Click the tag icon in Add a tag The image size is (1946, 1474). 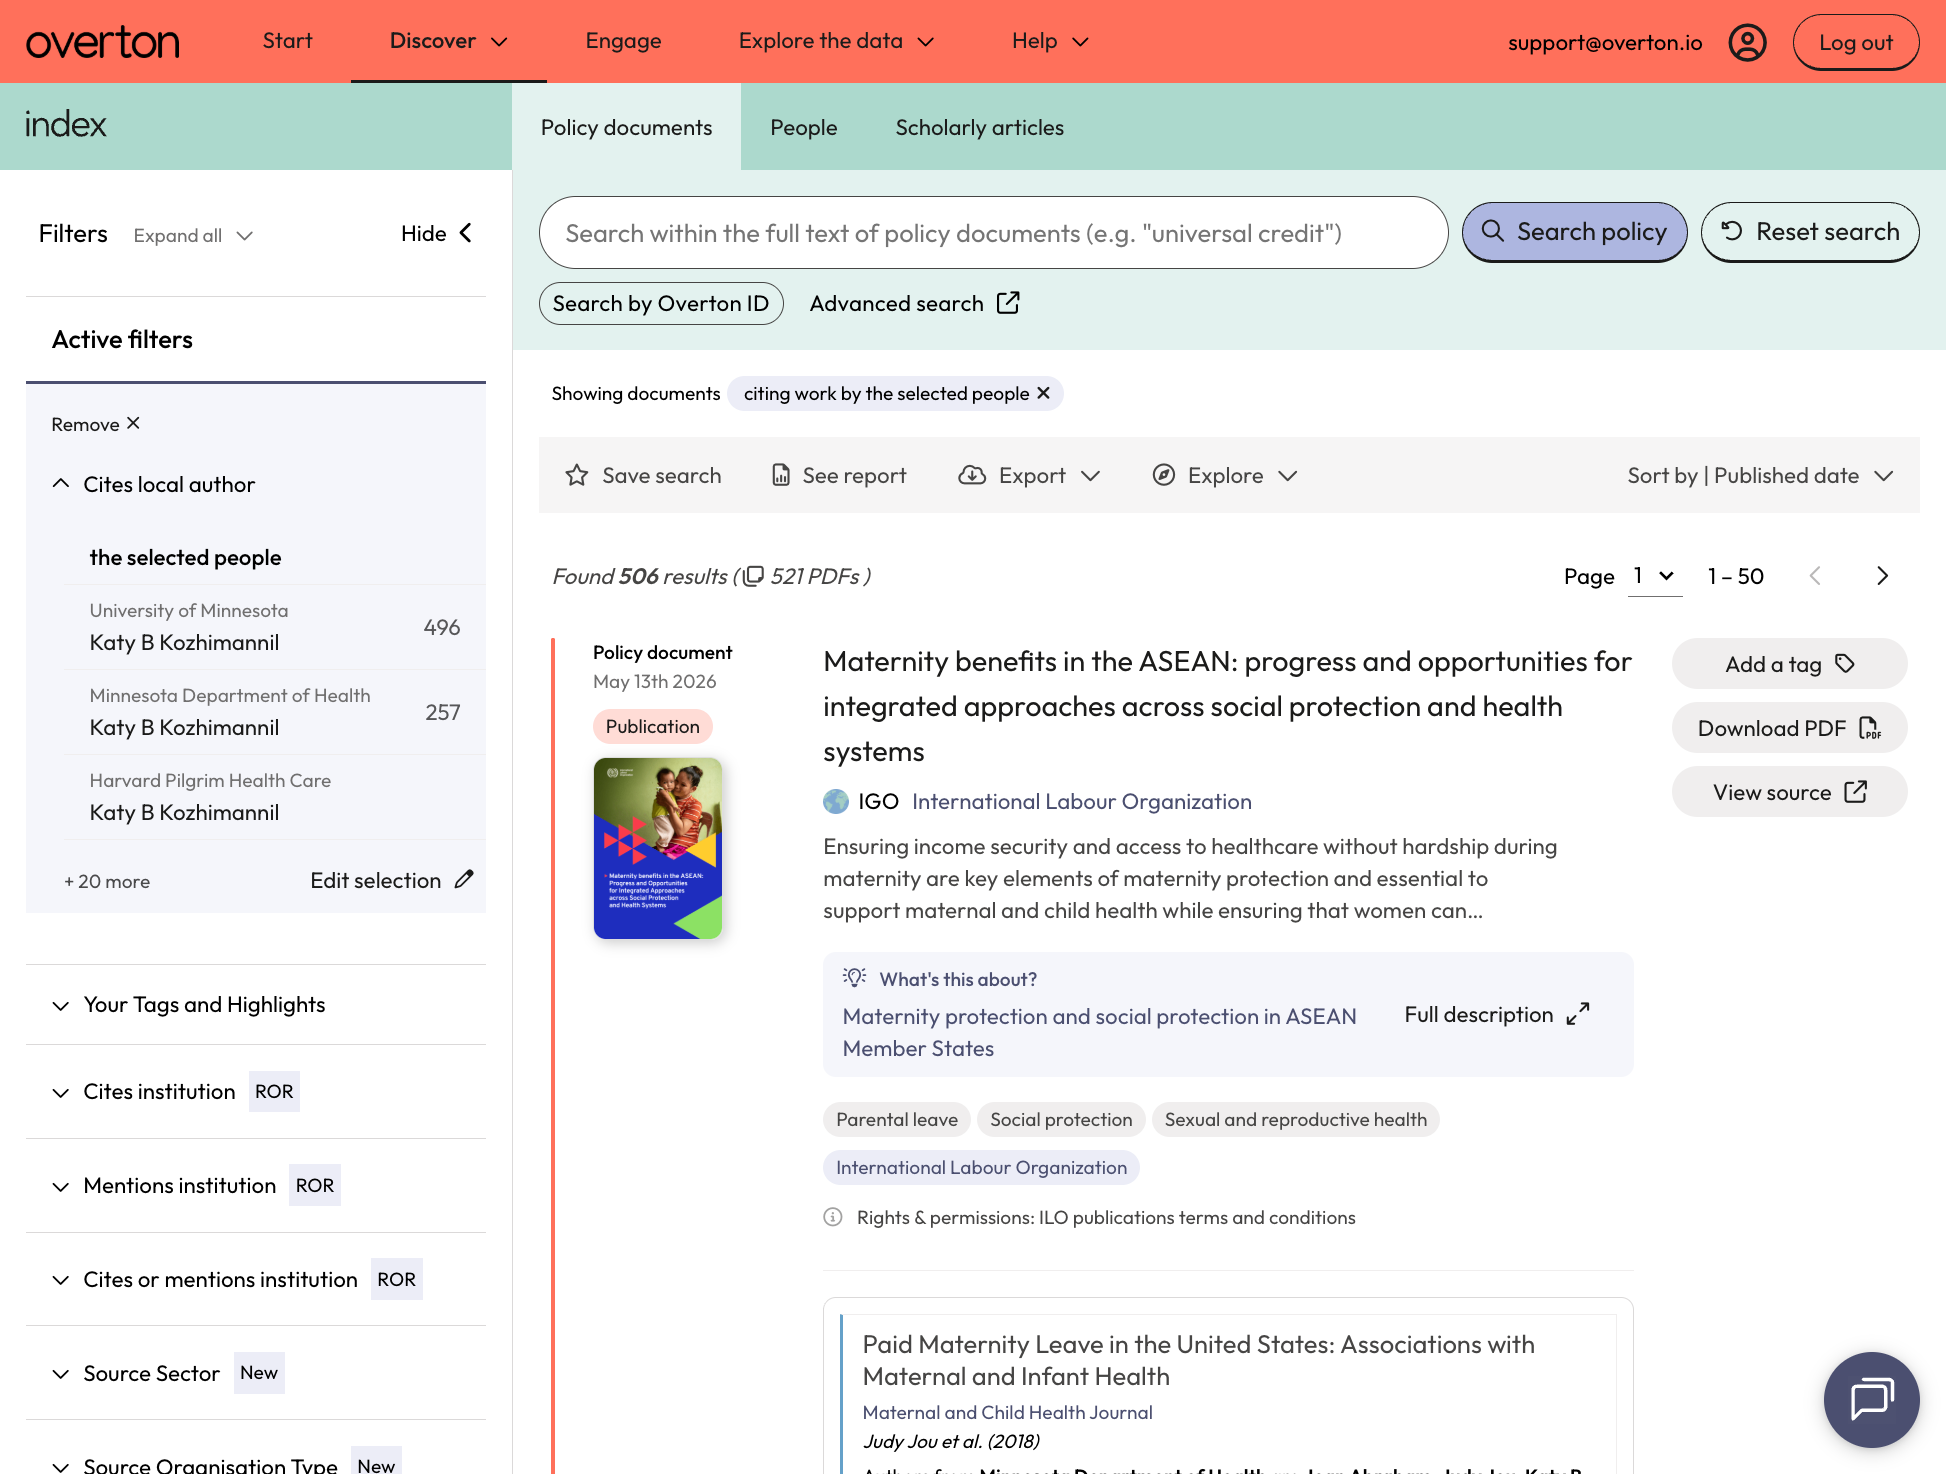1845,664
